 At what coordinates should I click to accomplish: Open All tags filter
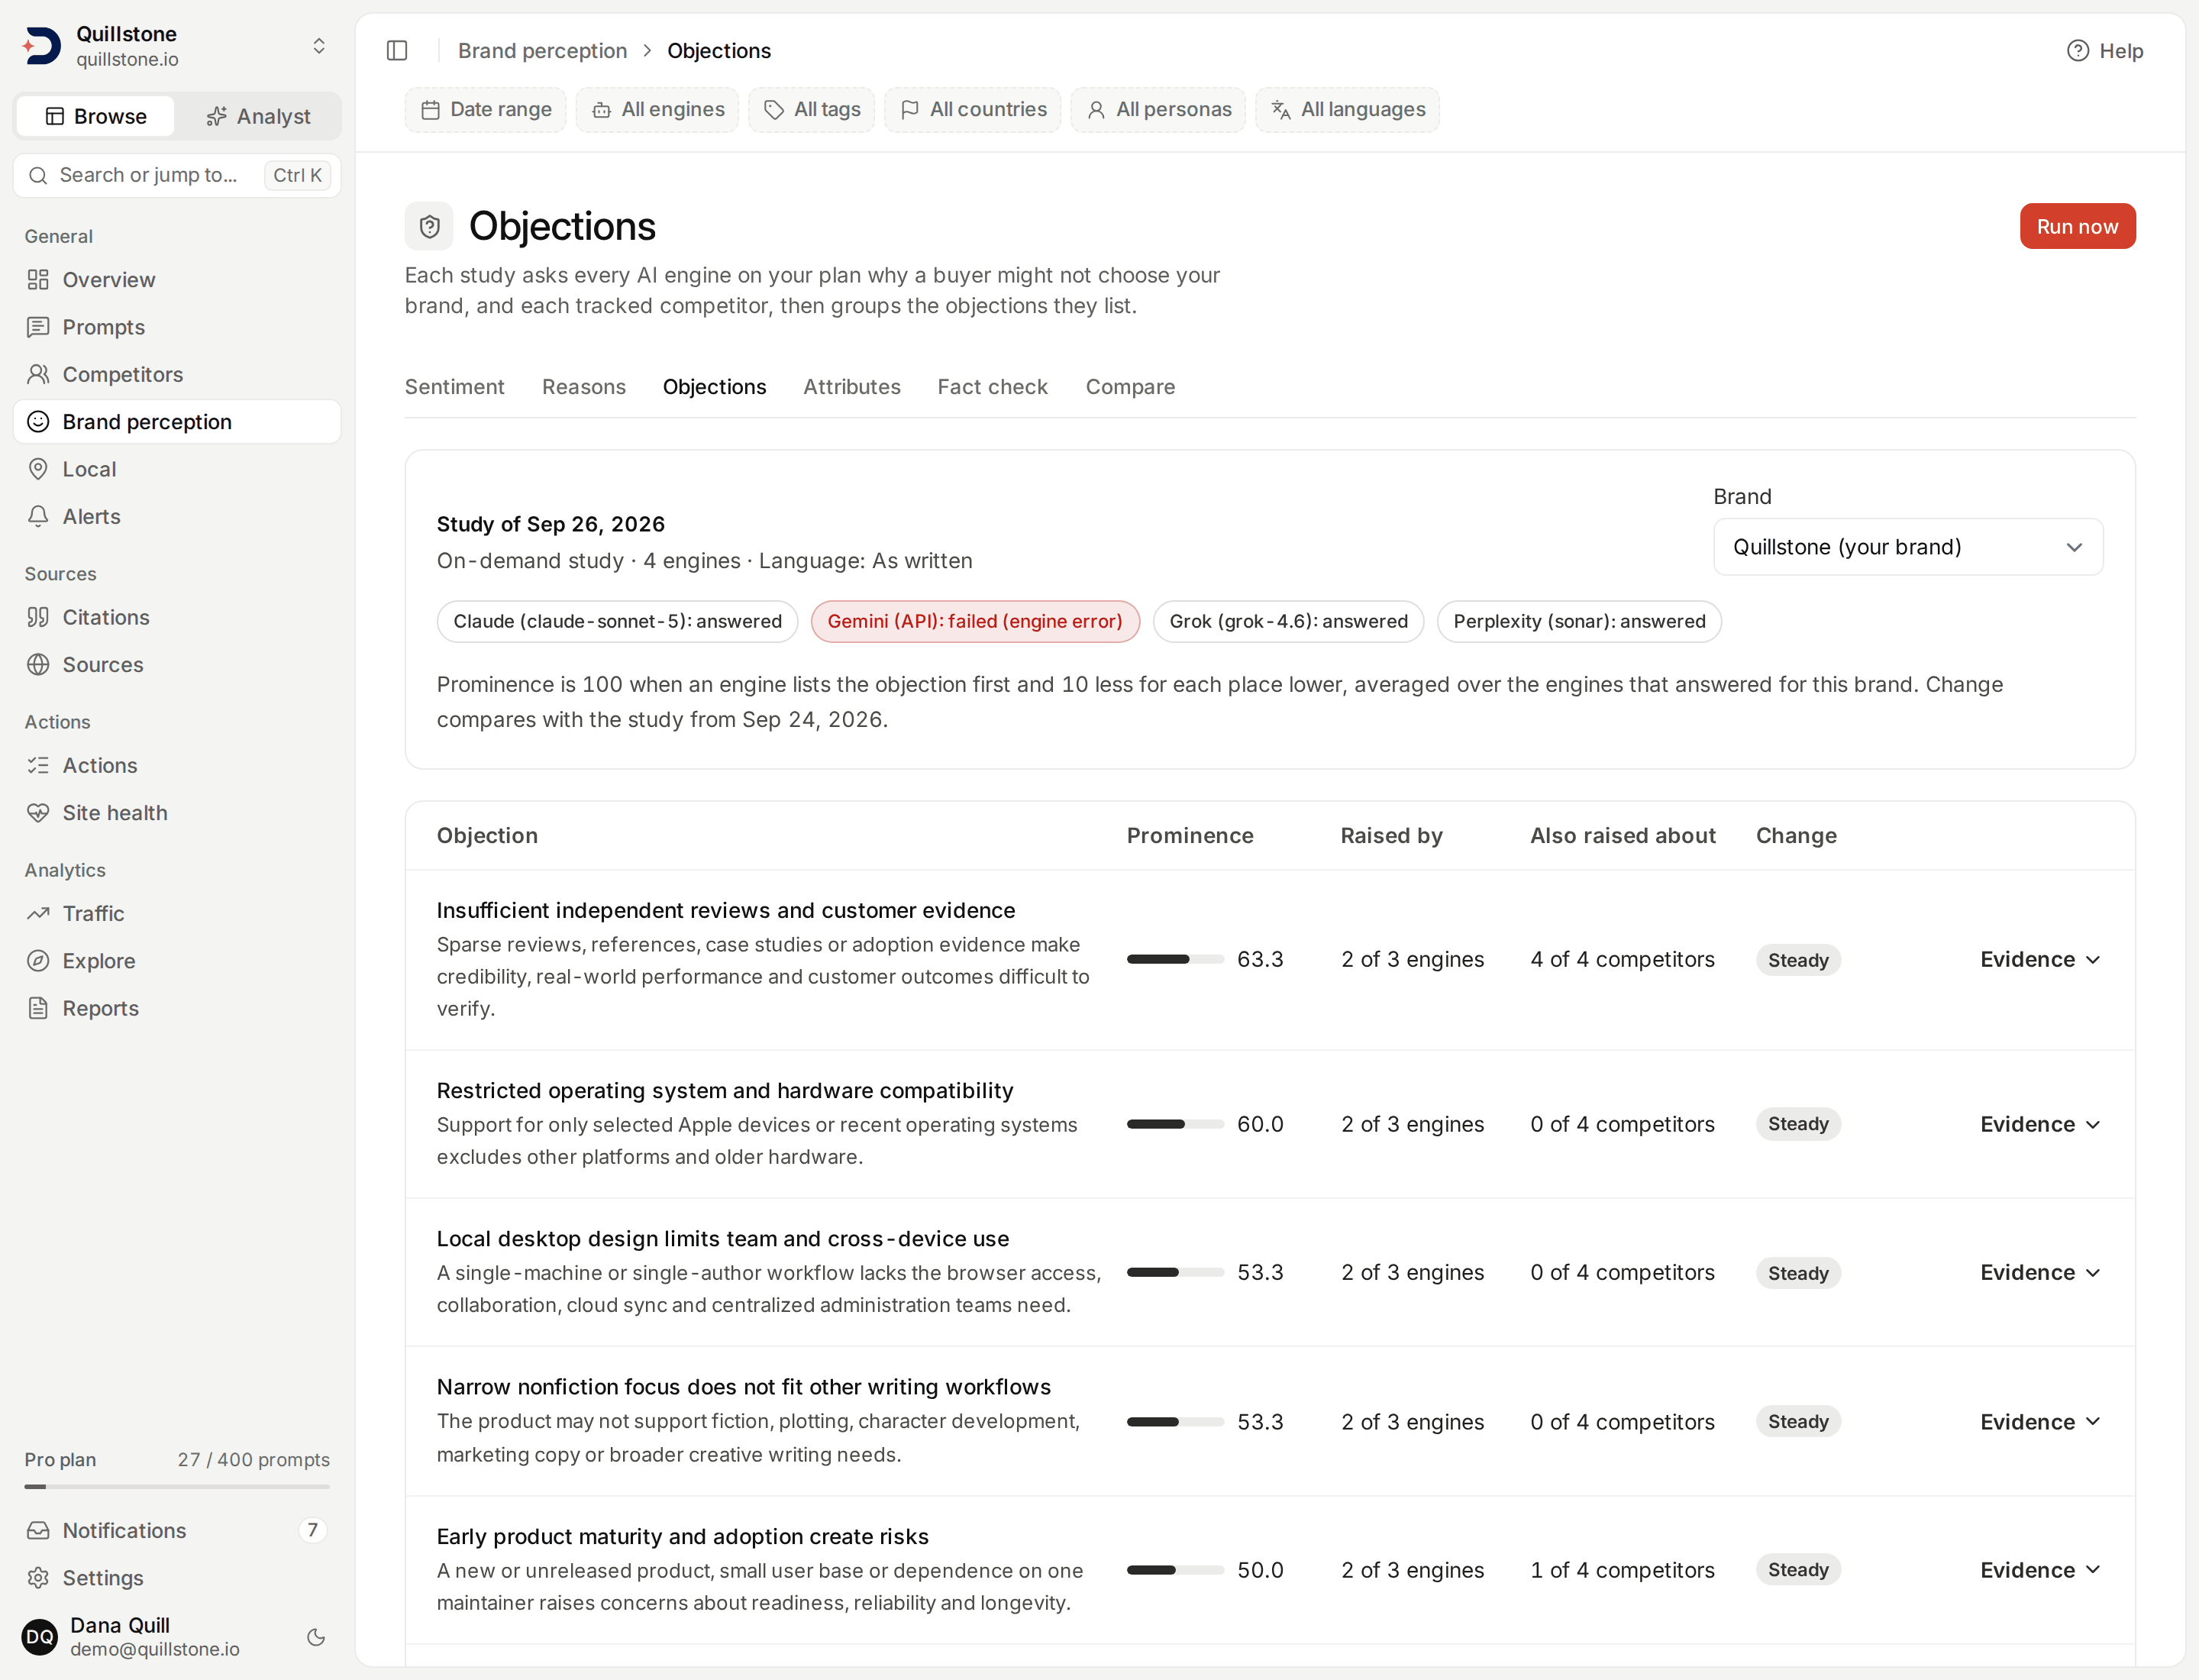click(x=811, y=109)
